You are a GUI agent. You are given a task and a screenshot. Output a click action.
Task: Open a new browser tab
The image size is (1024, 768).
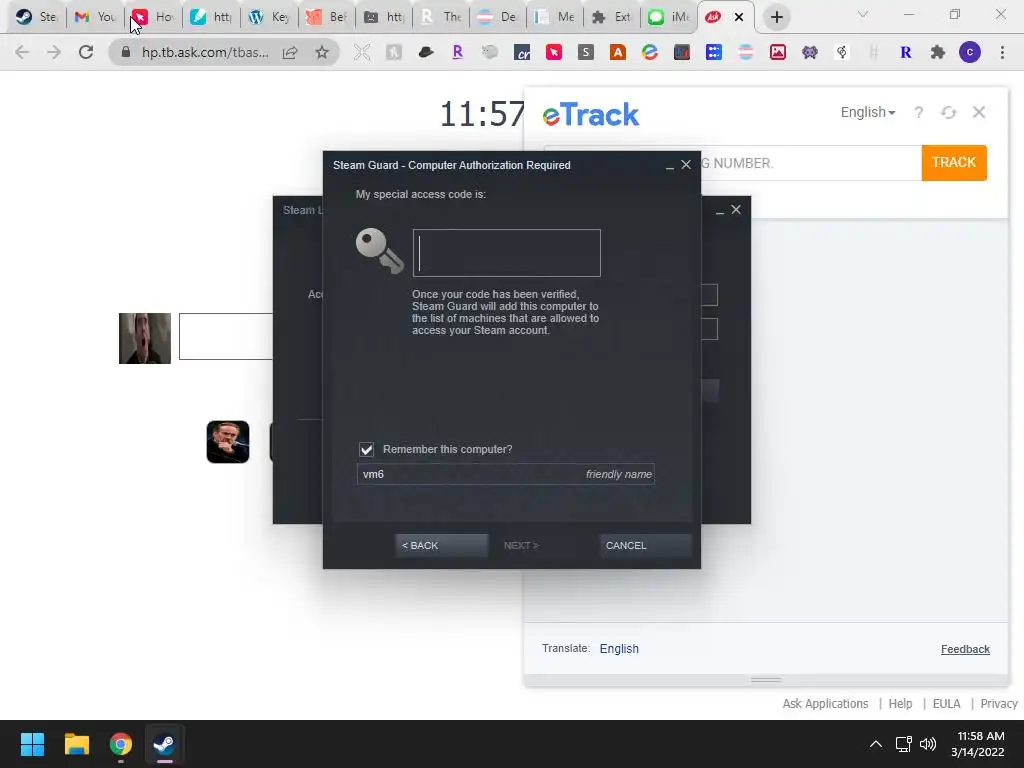[x=776, y=17]
